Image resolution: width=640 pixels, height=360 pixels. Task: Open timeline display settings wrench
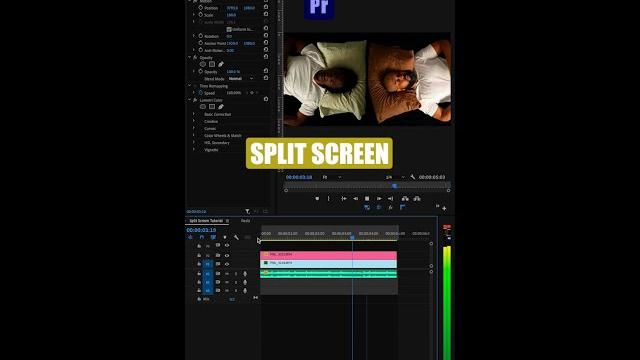point(236,237)
